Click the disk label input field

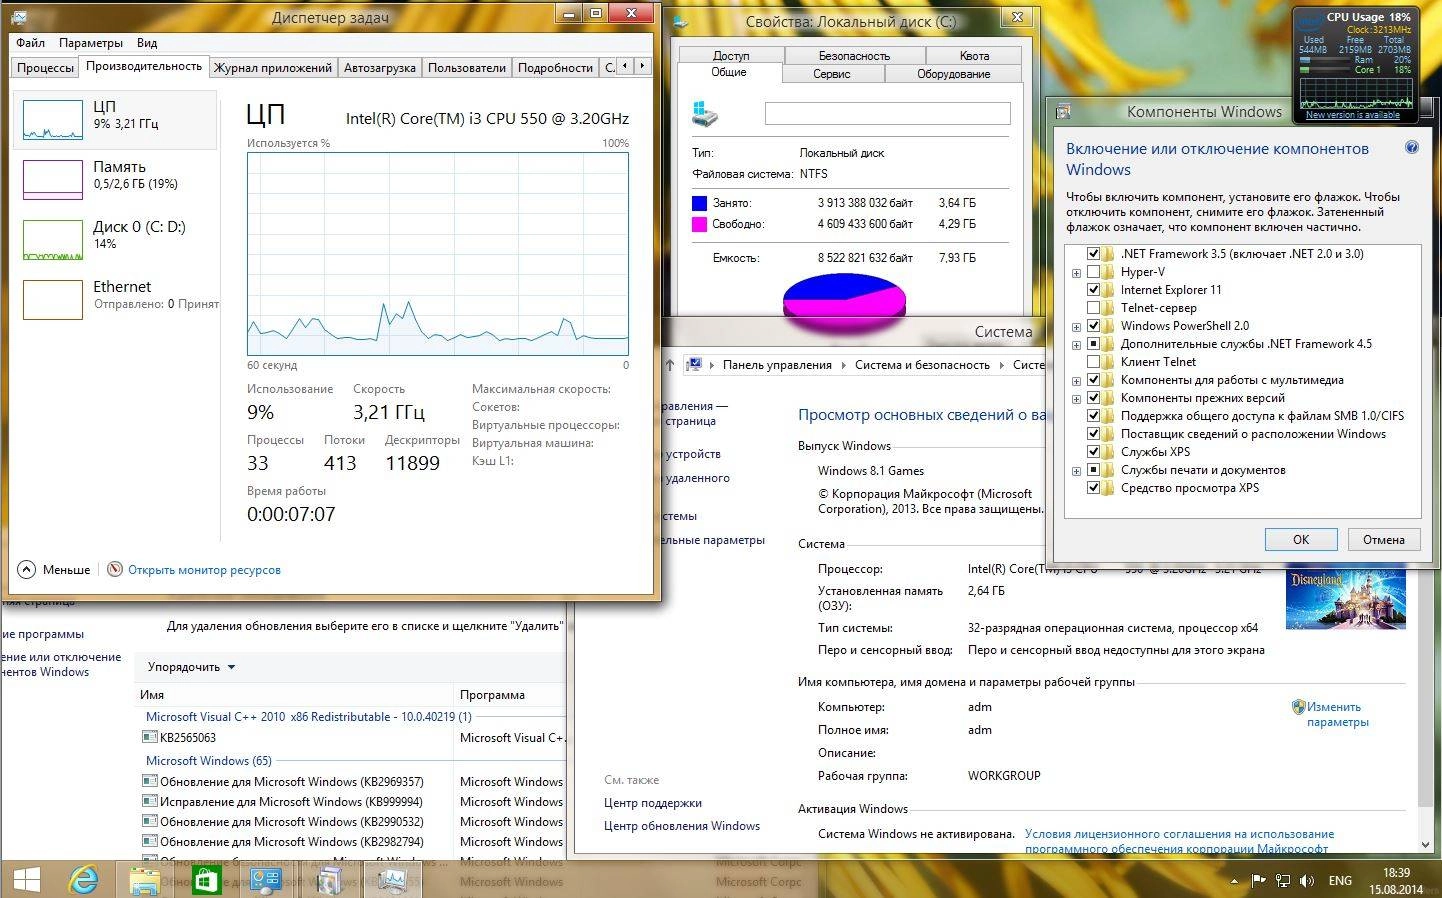pyautogui.click(x=887, y=113)
